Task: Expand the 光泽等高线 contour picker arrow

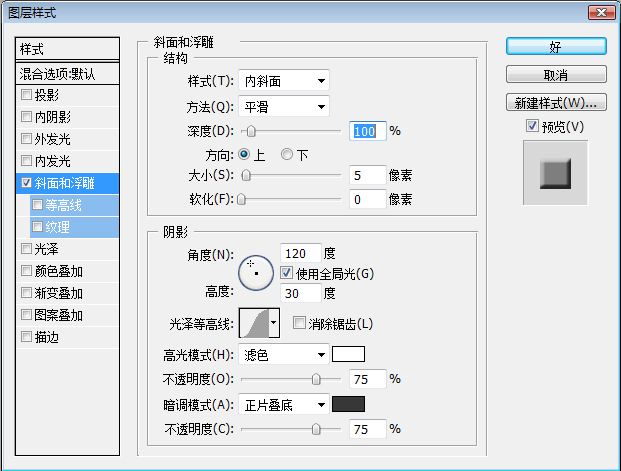Action: [x=274, y=323]
